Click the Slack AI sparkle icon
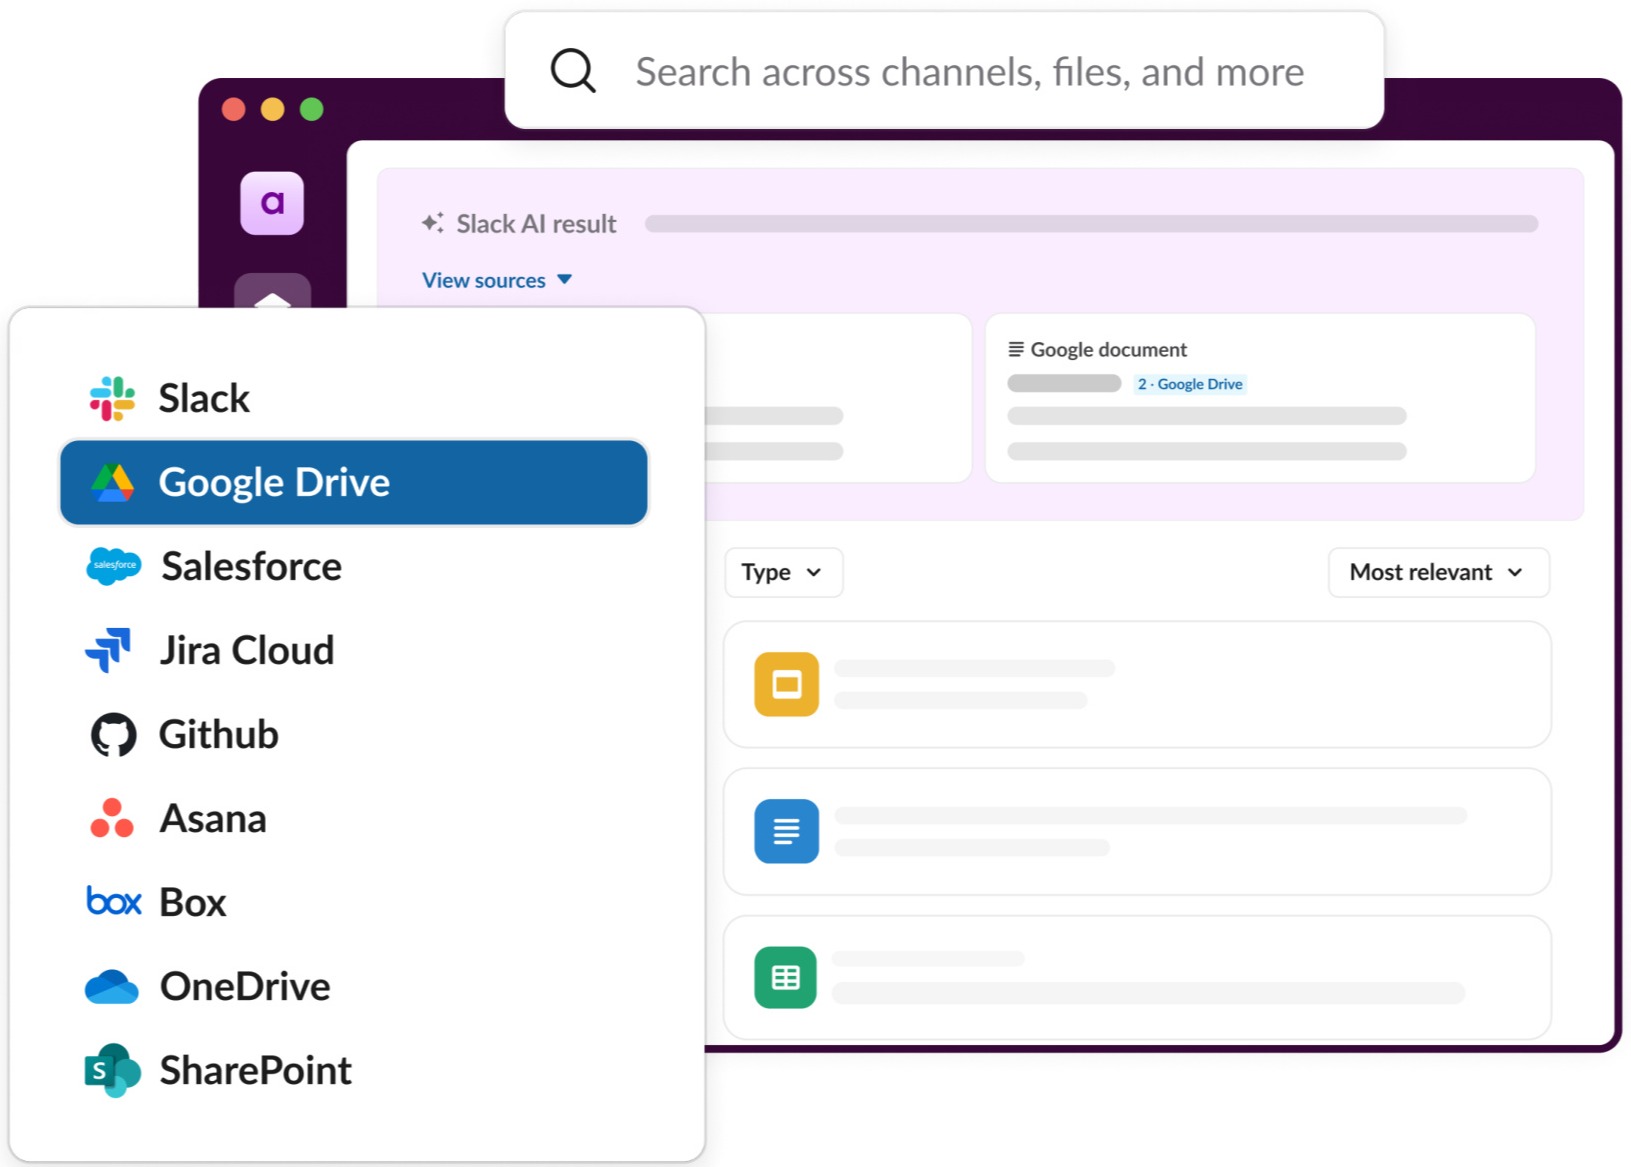This screenshot has width=1631, height=1167. 432,223
